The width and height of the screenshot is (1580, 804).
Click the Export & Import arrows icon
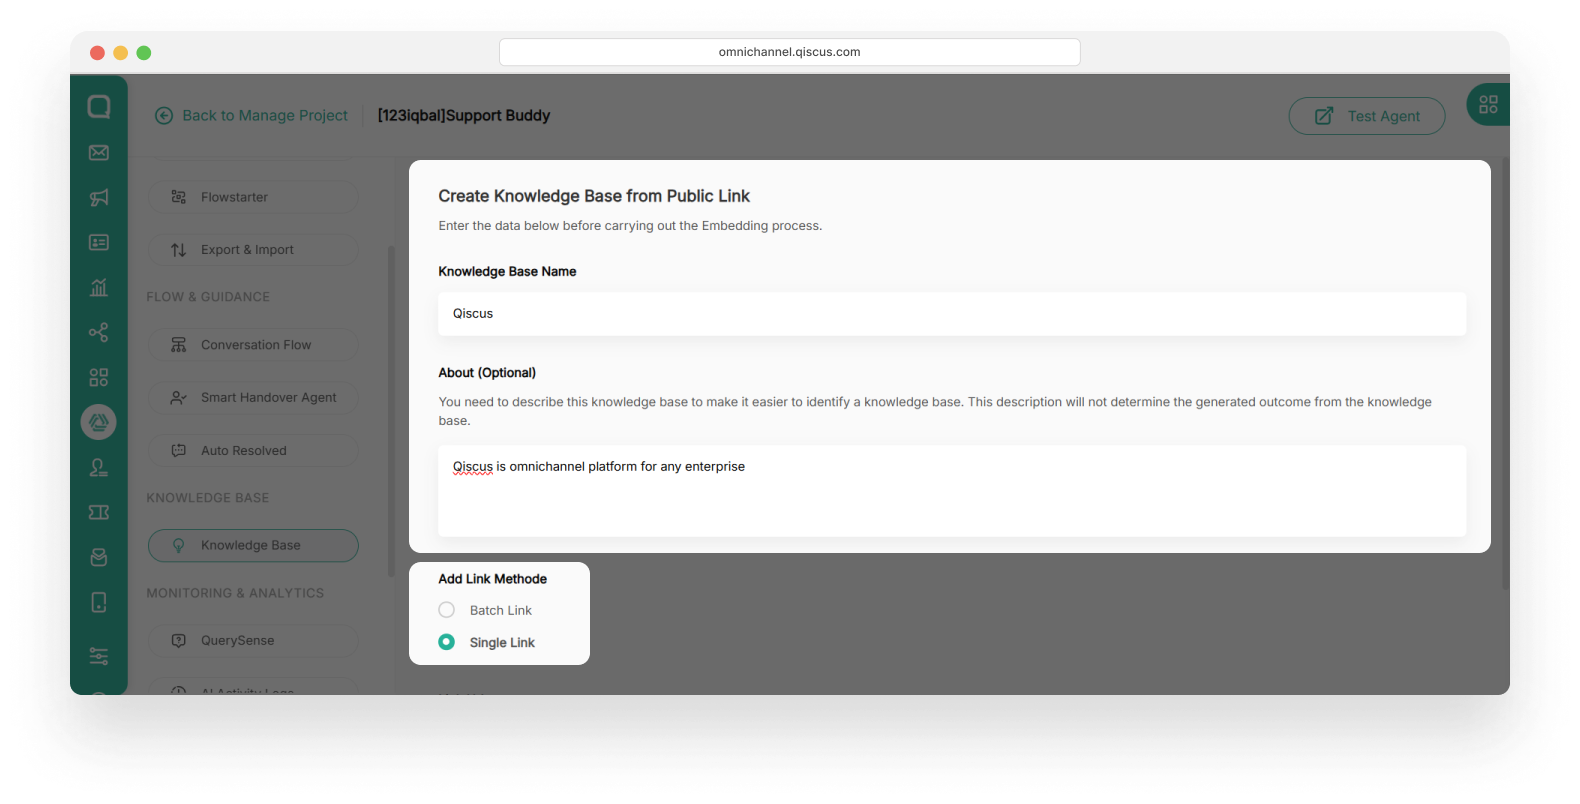[x=179, y=250]
